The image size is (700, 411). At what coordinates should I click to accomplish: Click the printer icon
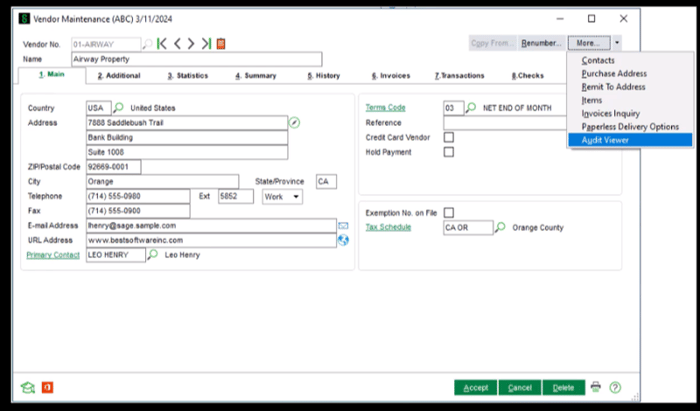[596, 387]
